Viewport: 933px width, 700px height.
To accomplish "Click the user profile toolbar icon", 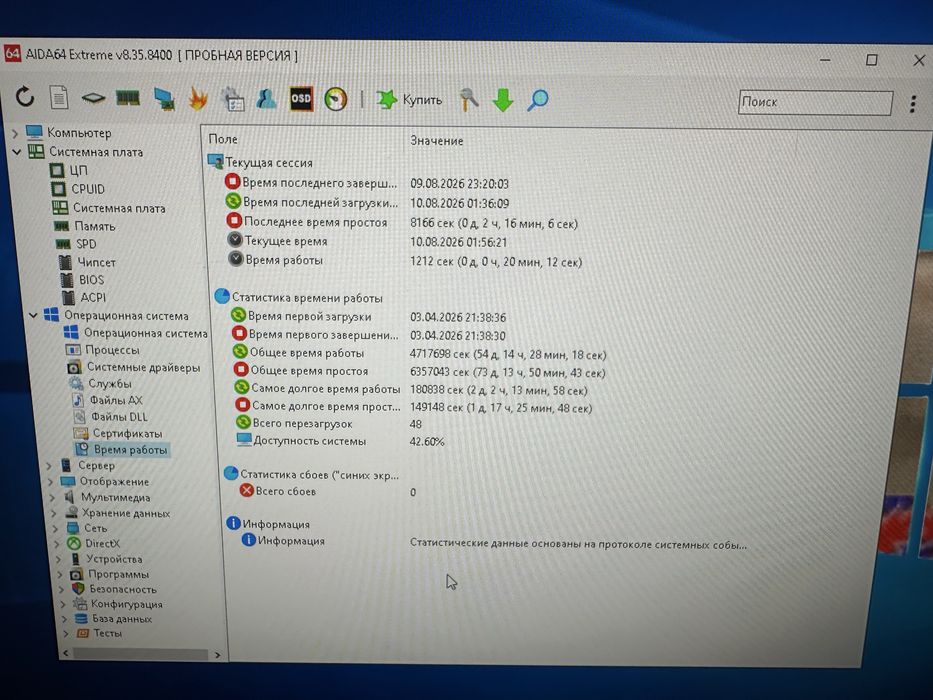I will 266,99.
